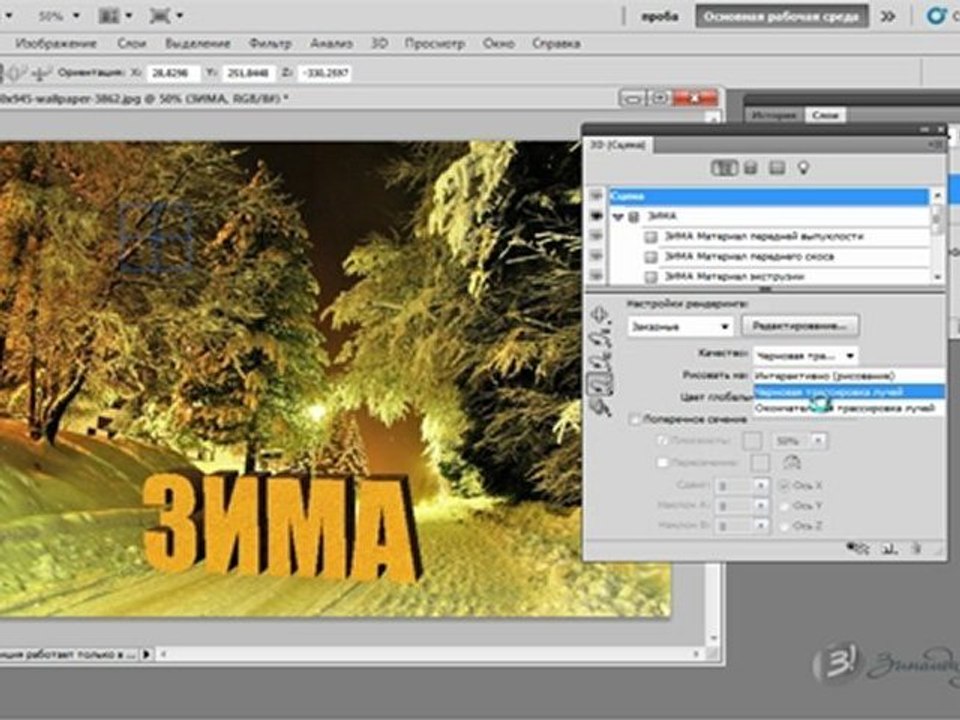The height and width of the screenshot is (720, 960).
Task: Switch to the Слои panel tab
Action: 825,115
